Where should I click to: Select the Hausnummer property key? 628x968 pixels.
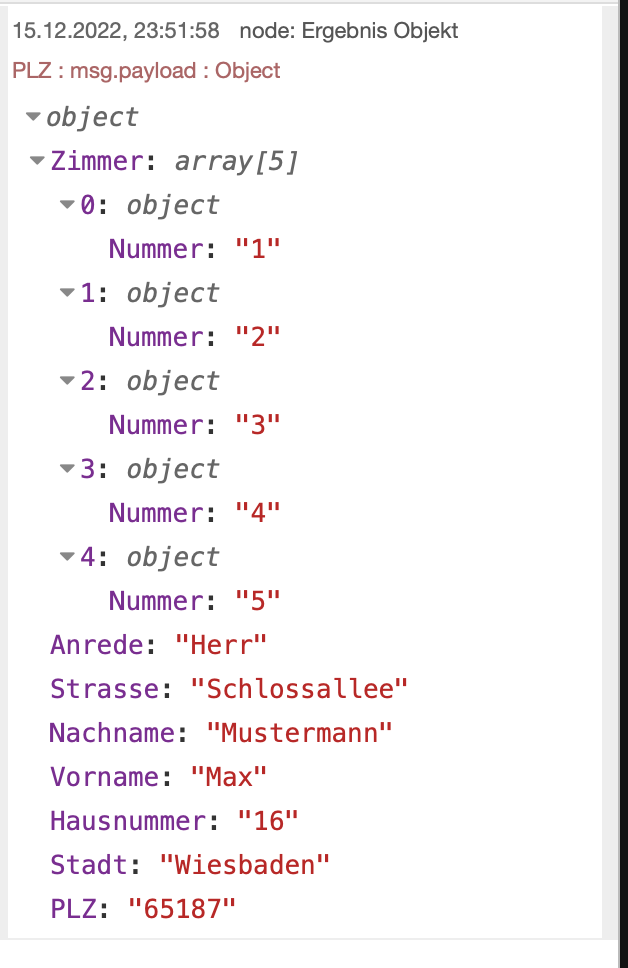127,821
